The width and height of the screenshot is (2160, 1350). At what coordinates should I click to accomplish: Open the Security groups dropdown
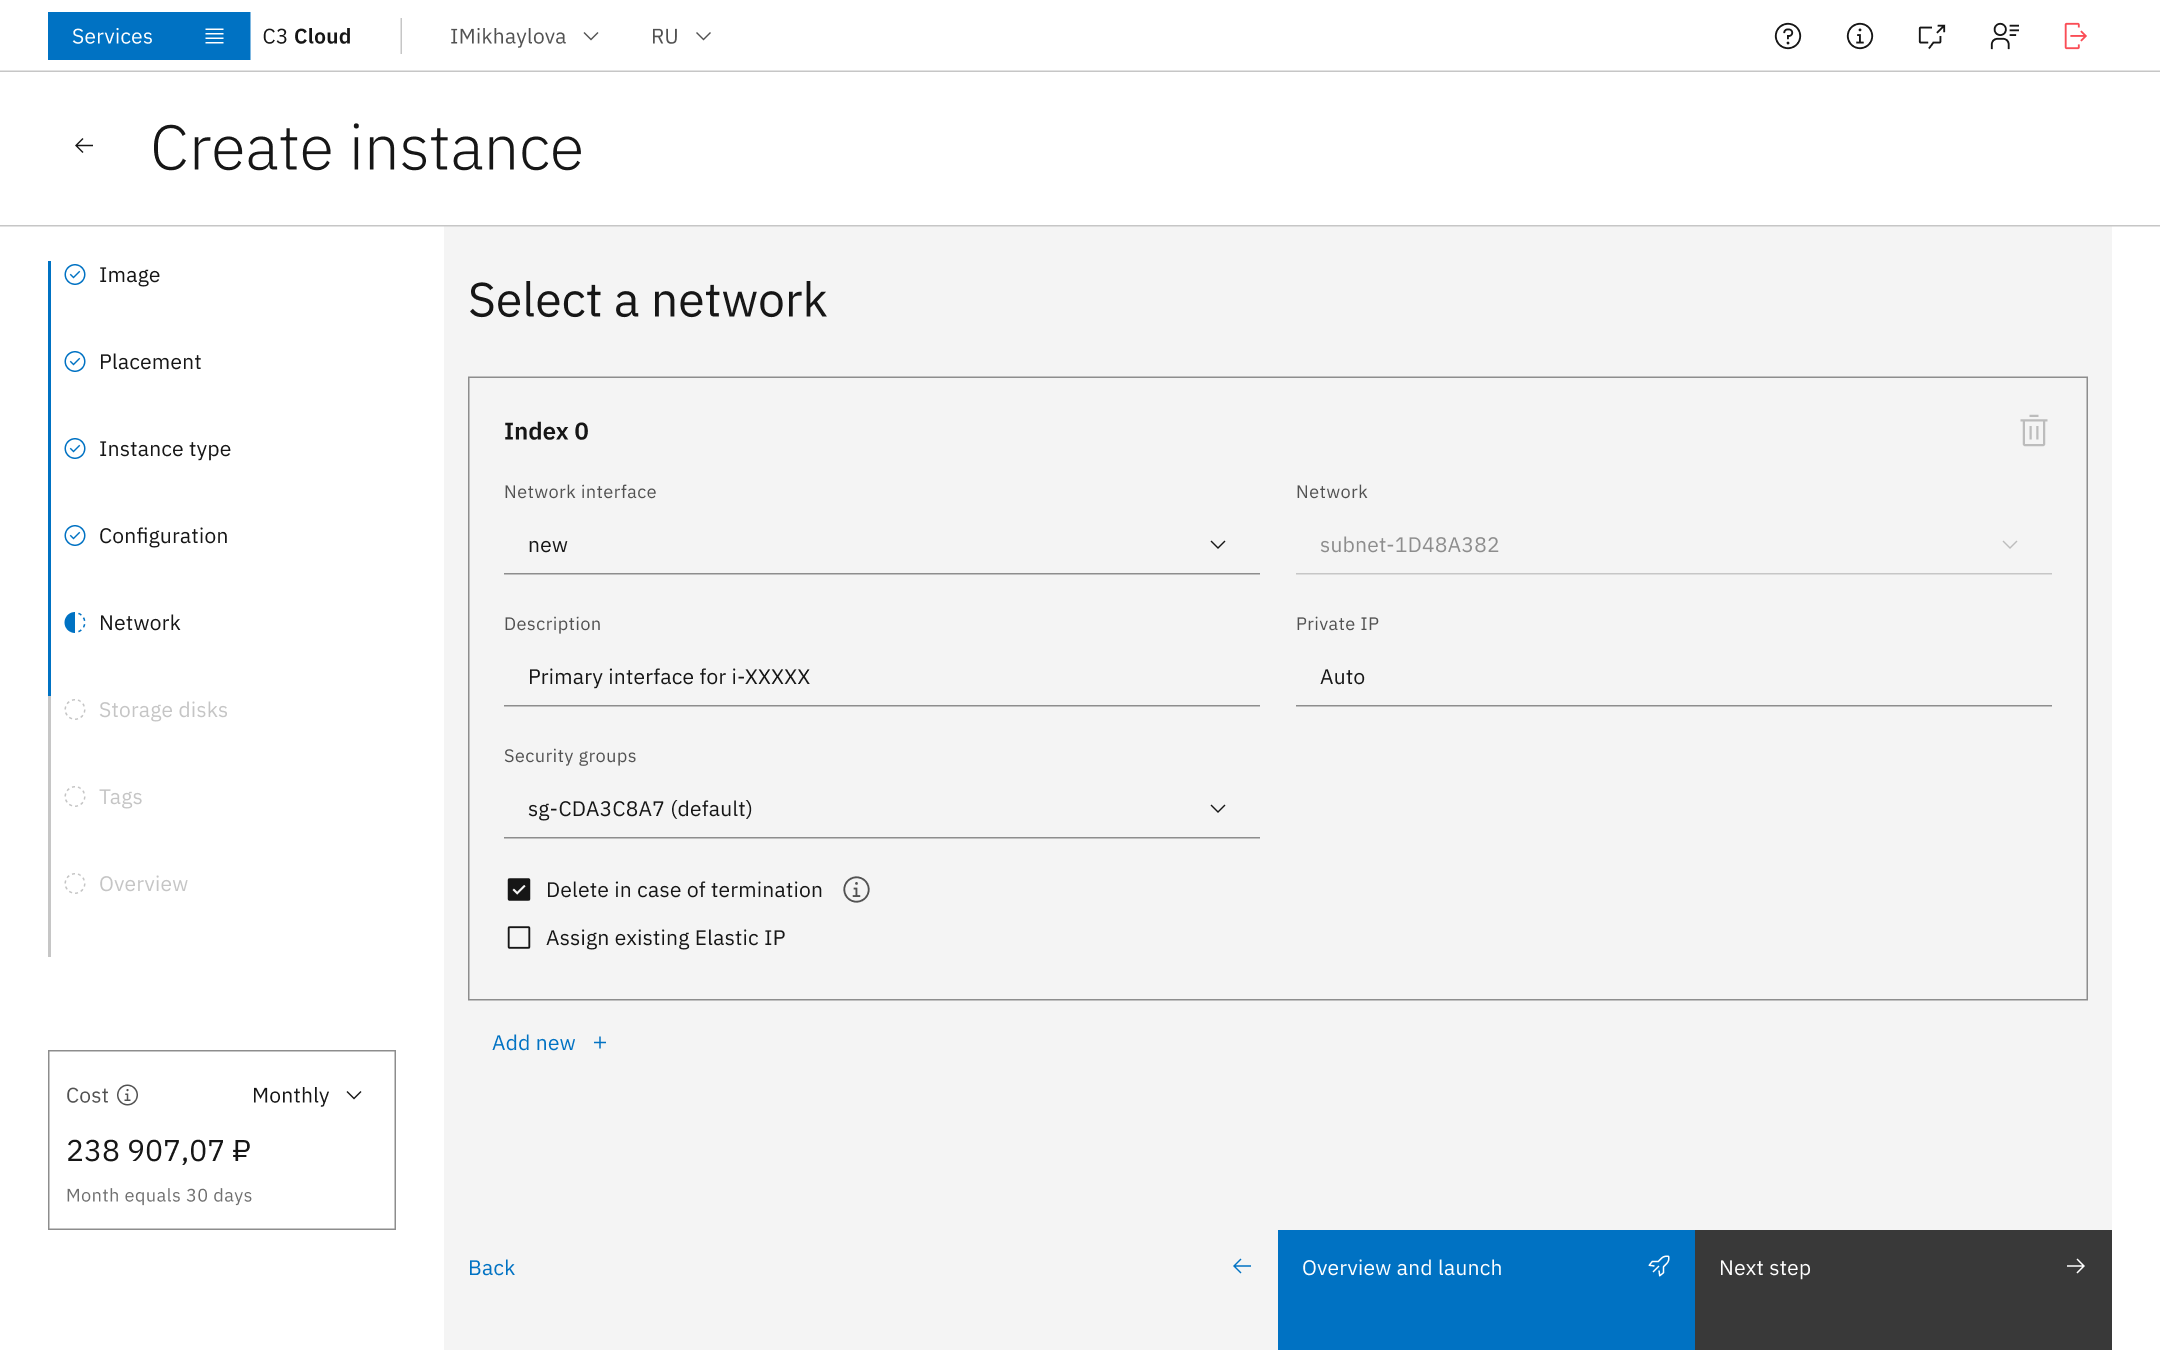(881, 809)
